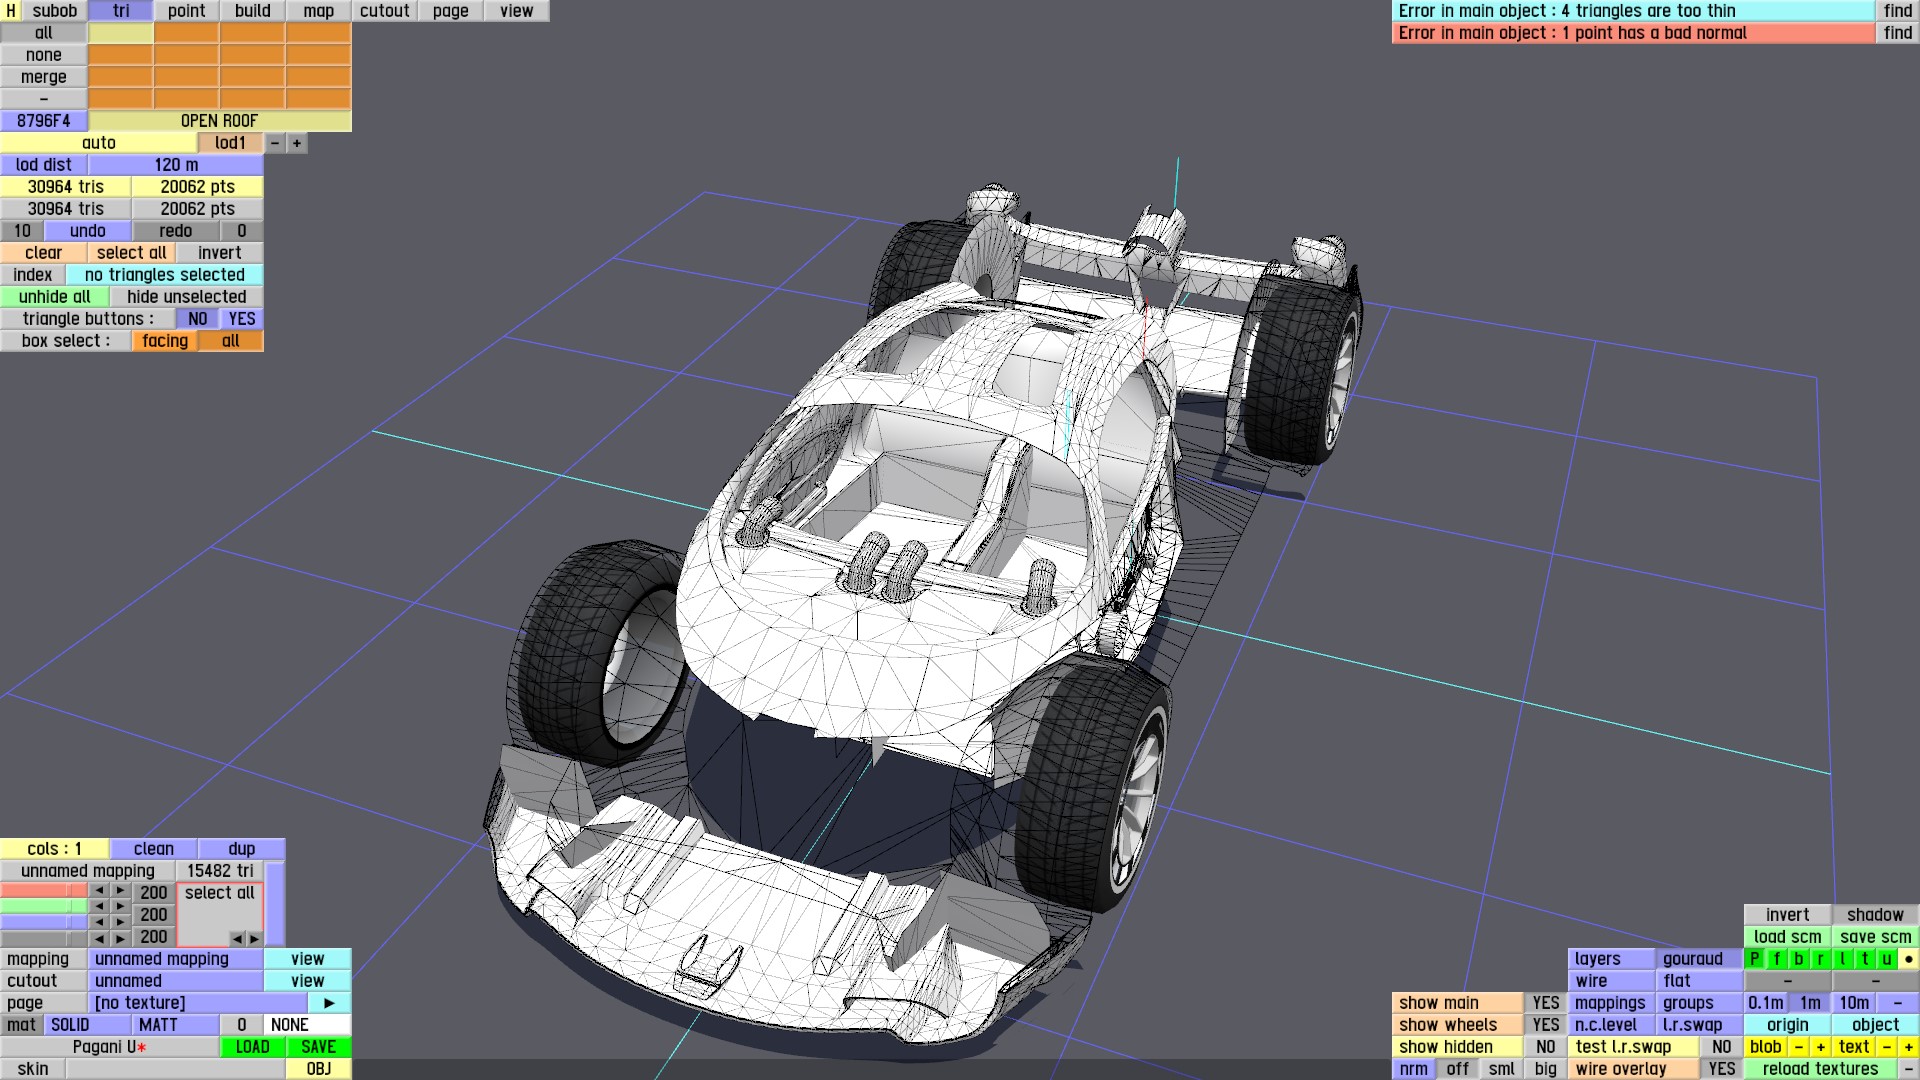The image size is (1920, 1080).
Task: Select the P perspective view button
Action: pyautogui.click(x=1754, y=959)
